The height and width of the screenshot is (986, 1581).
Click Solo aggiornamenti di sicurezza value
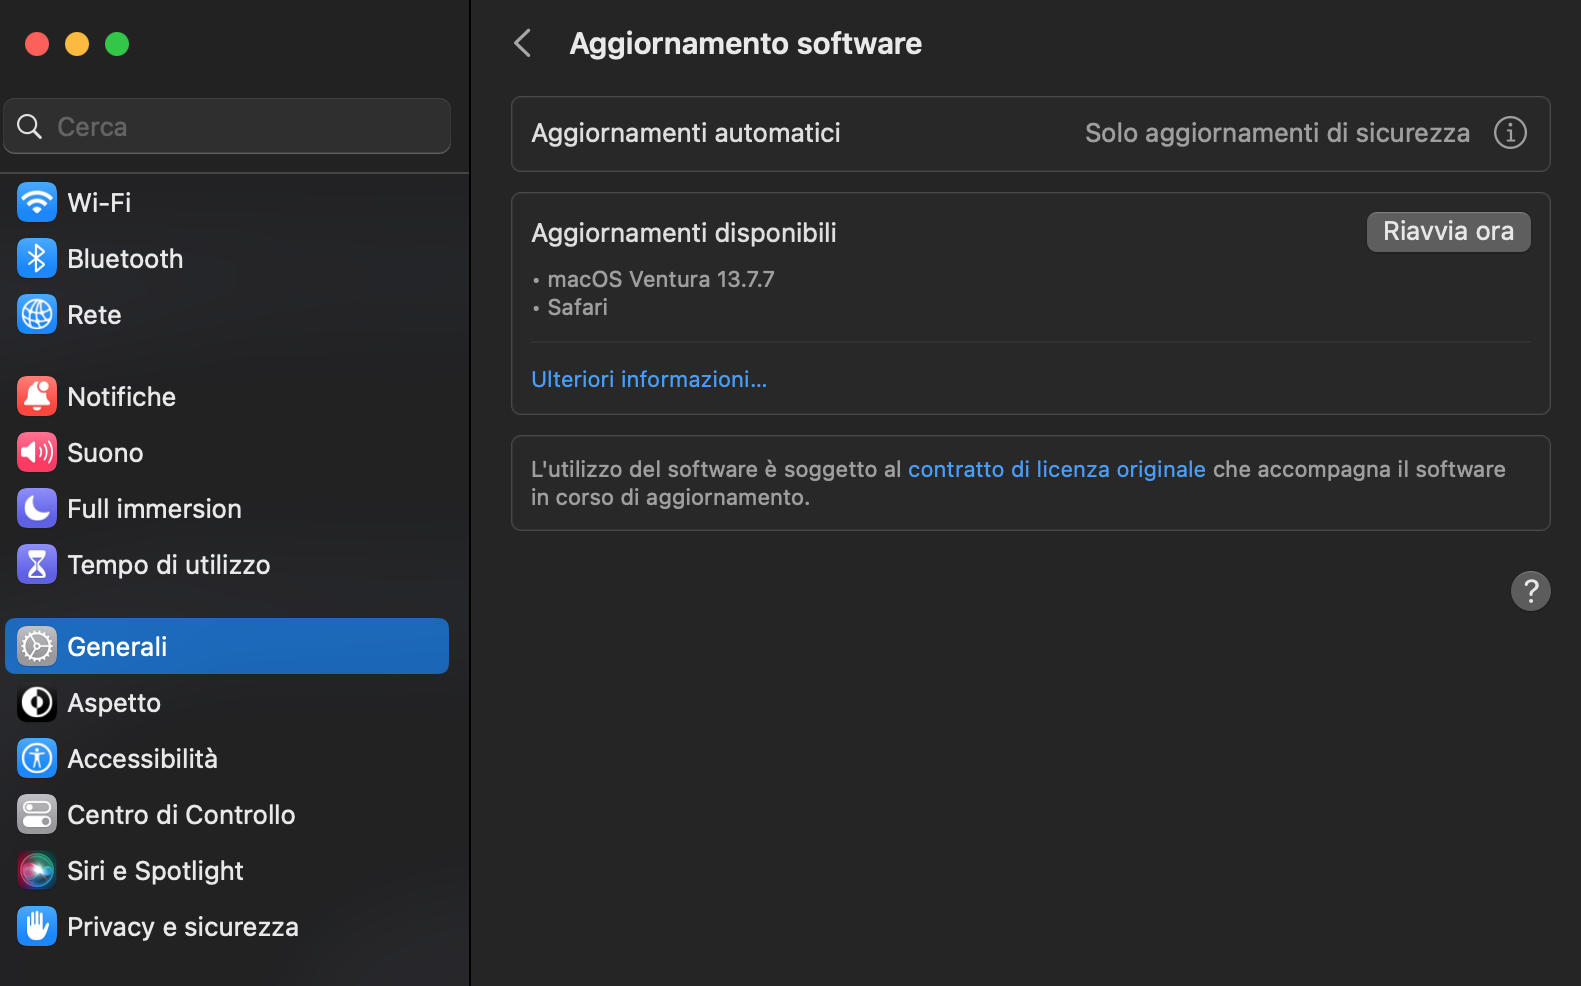click(x=1277, y=132)
